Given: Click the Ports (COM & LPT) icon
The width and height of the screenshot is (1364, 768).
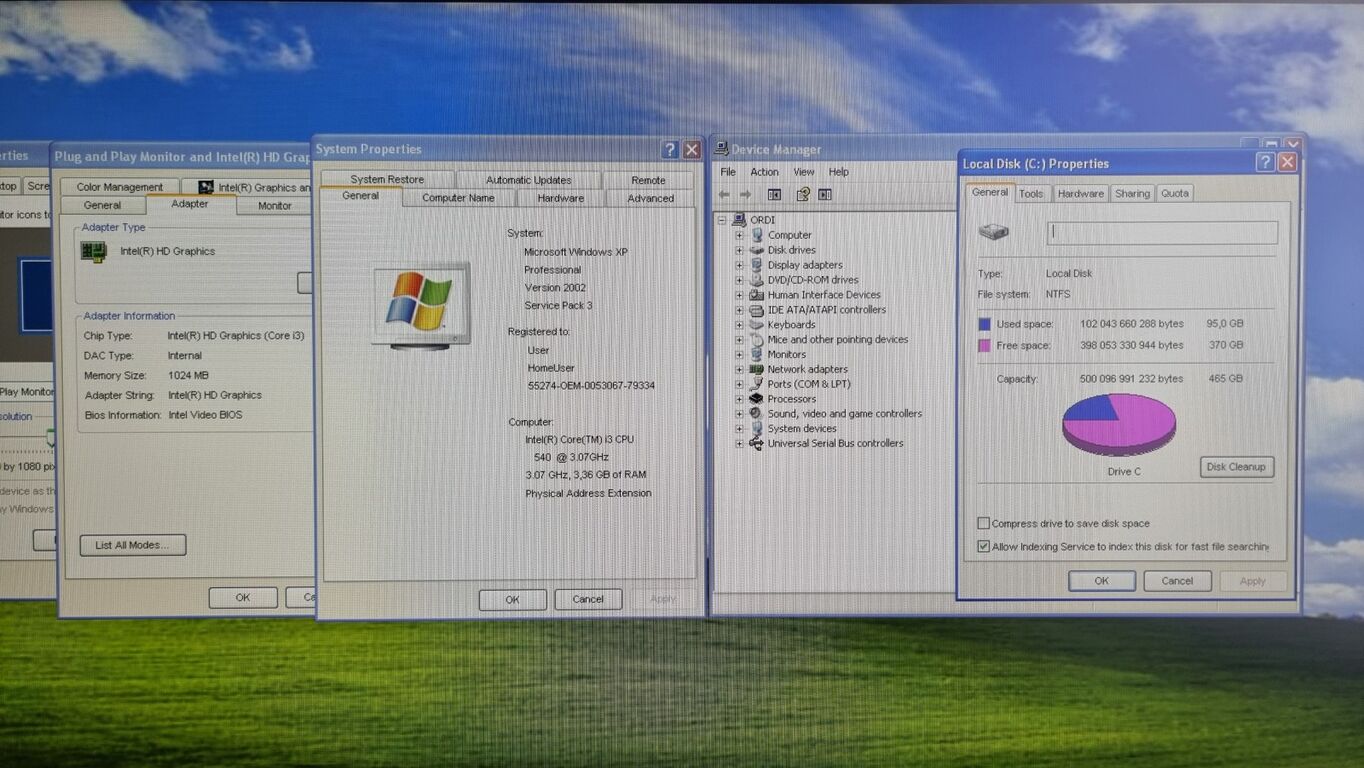Looking at the screenshot, I should 757,384.
